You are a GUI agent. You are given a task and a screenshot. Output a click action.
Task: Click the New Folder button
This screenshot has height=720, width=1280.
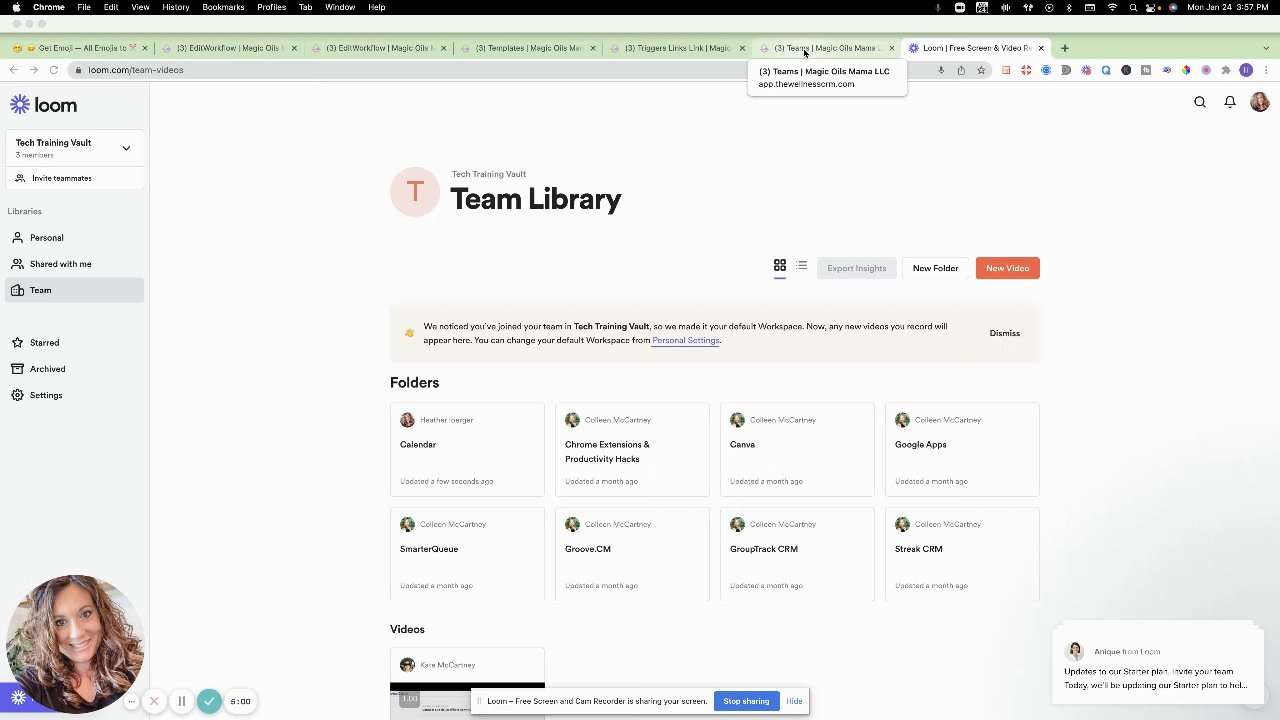pyautogui.click(x=935, y=268)
